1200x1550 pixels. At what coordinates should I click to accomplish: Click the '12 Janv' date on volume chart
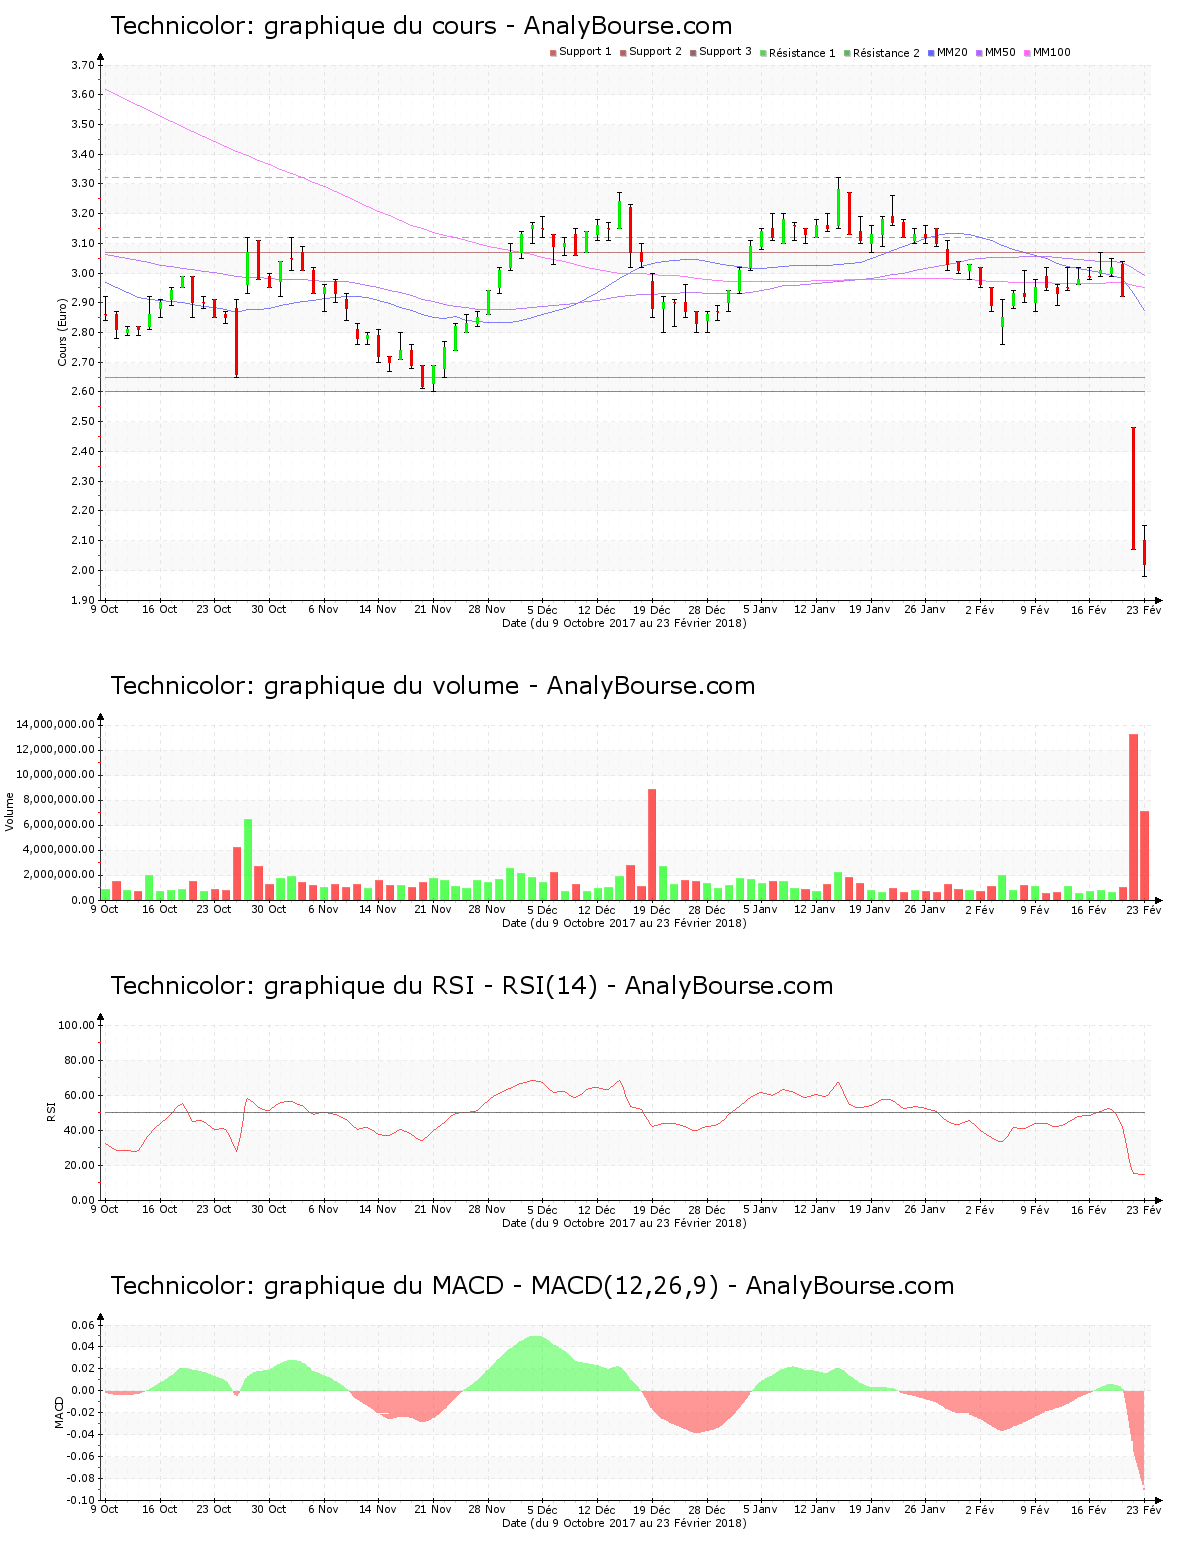pos(815,909)
